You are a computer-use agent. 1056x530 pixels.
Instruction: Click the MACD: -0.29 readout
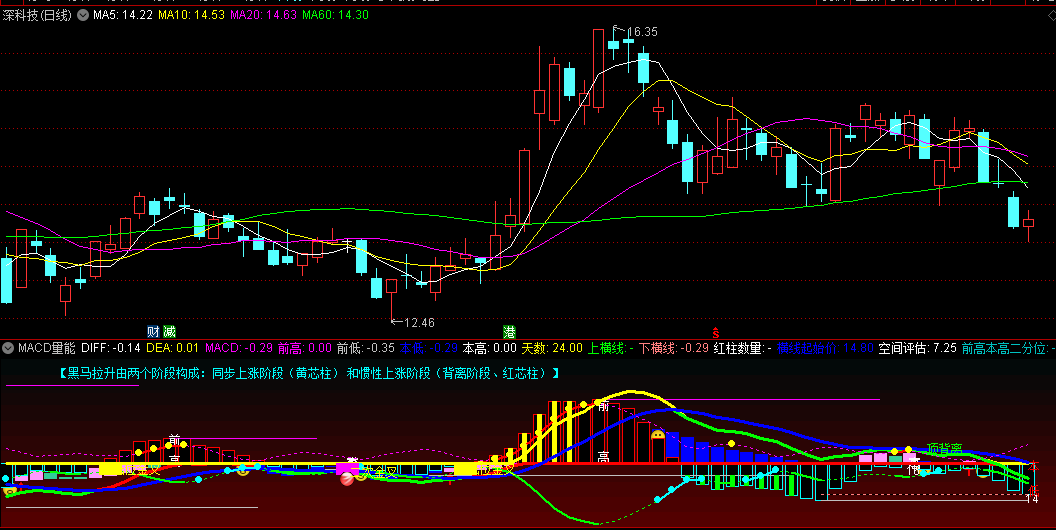238,348
